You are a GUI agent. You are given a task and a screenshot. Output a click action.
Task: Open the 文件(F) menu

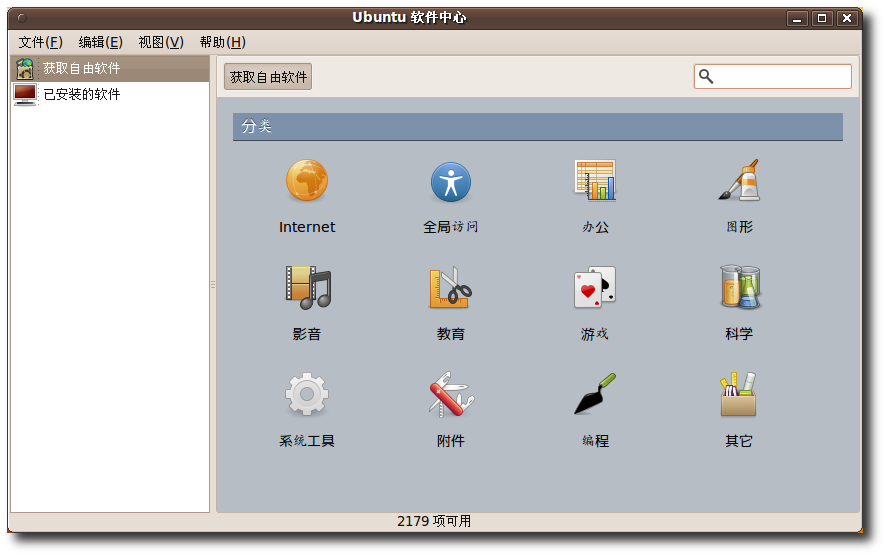click(40, 42)
